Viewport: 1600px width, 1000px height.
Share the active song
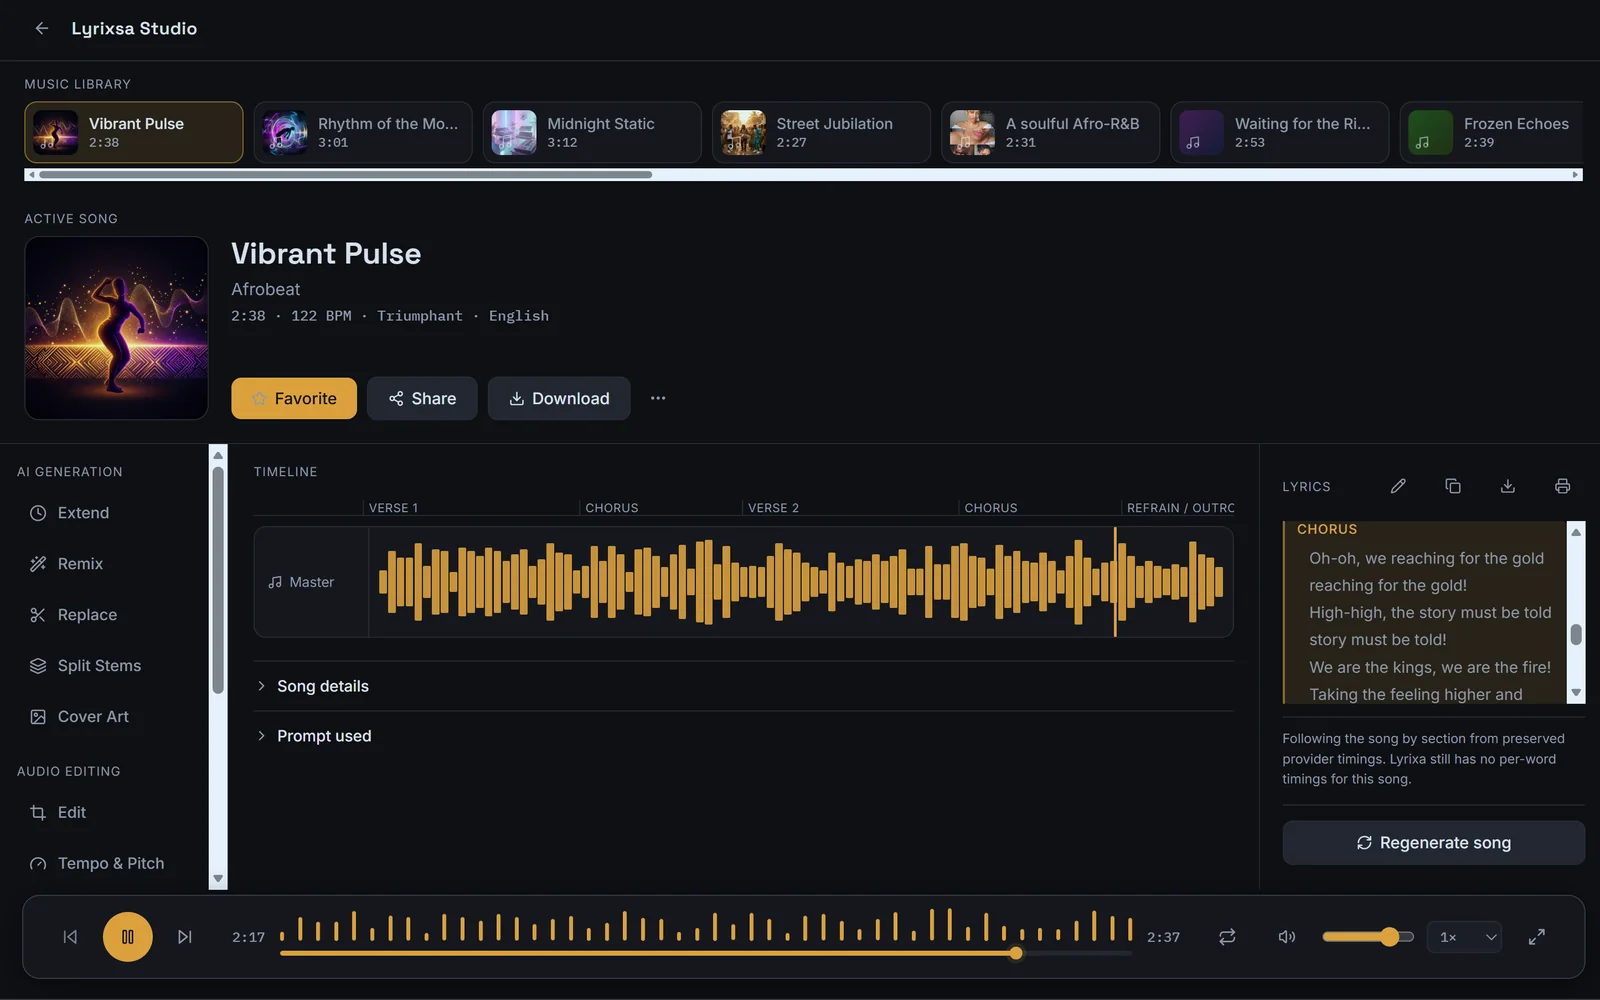tap(422, 398)
